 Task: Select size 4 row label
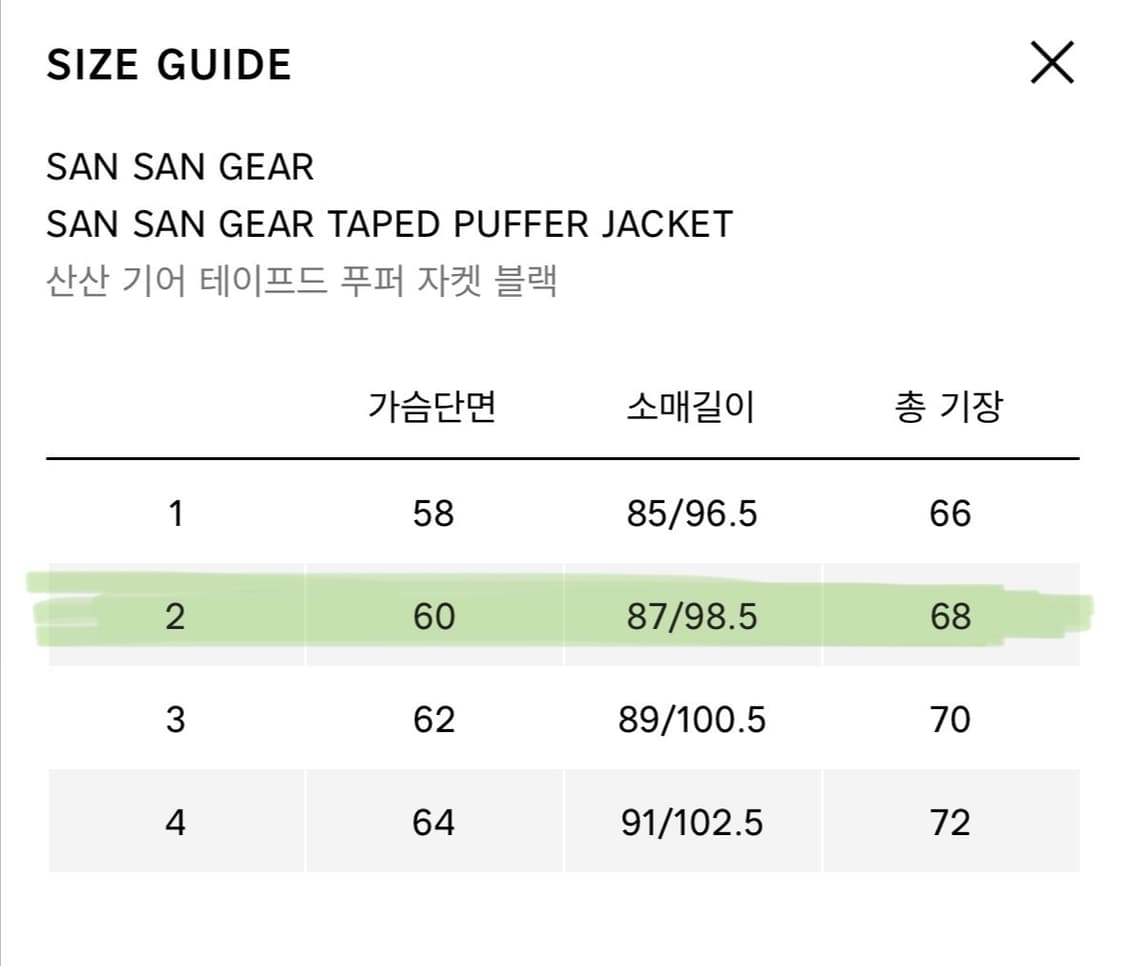tap(176, 822)
